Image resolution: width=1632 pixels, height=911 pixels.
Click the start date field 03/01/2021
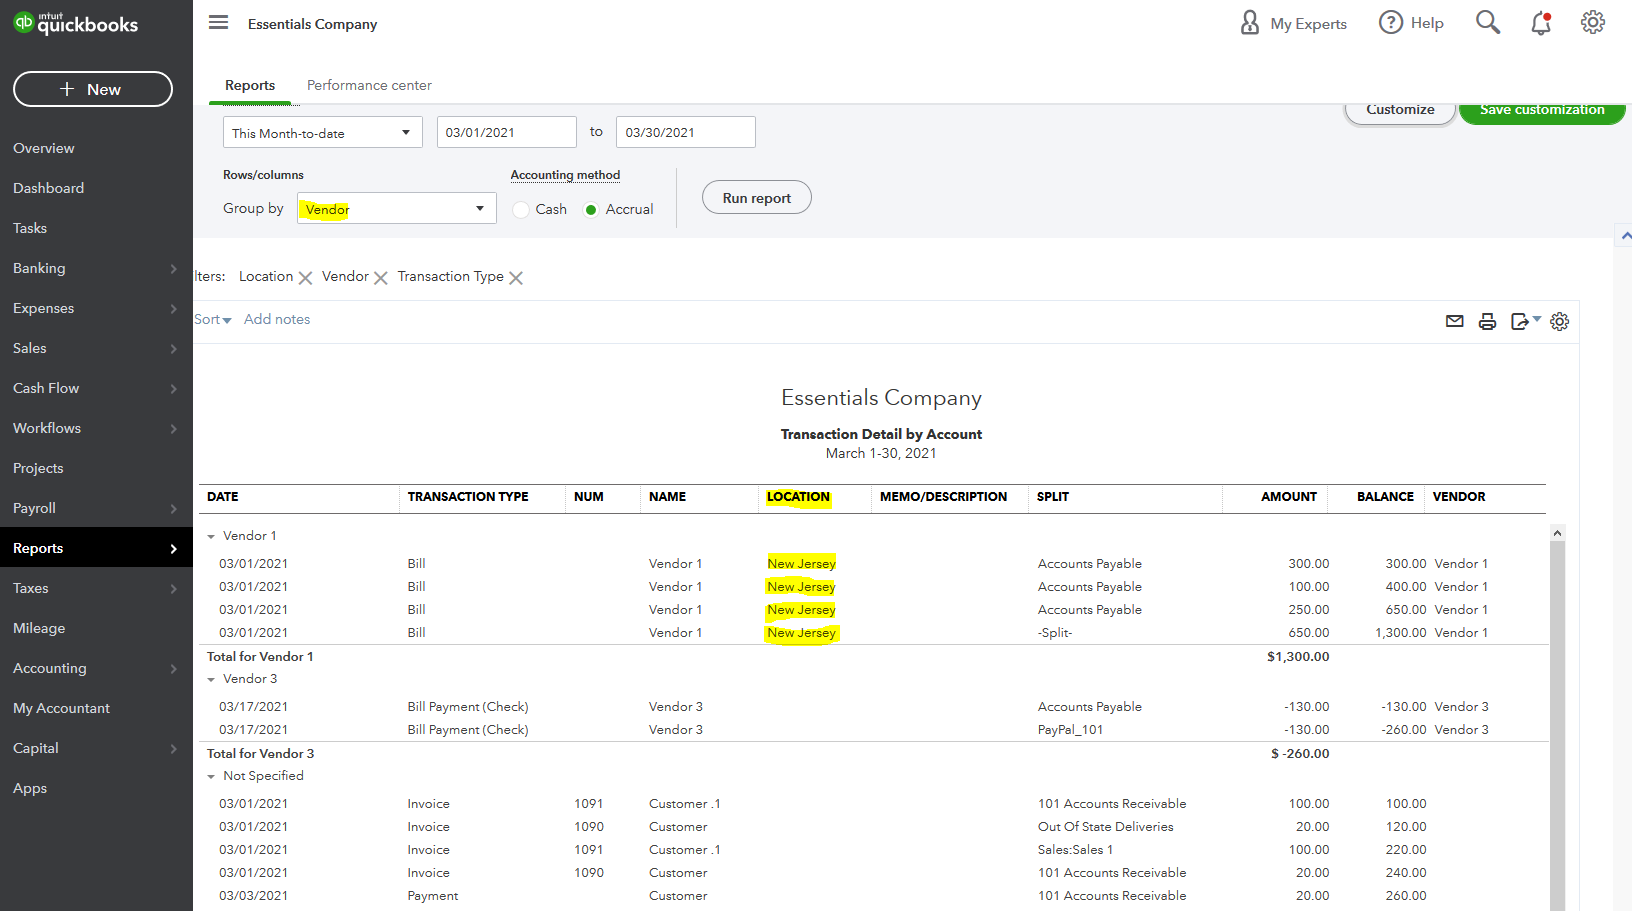pyautogui.click(x=506, y=133)
